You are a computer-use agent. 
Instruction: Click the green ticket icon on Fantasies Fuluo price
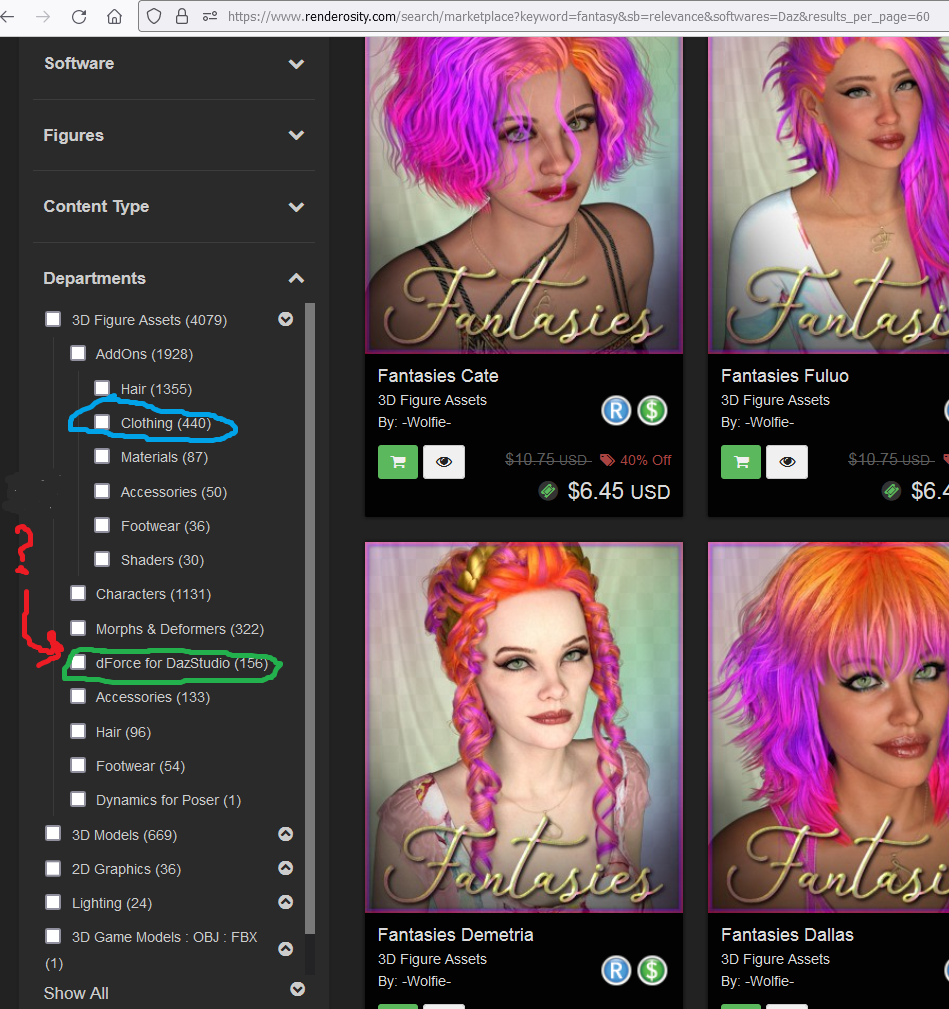click(891, 492)
